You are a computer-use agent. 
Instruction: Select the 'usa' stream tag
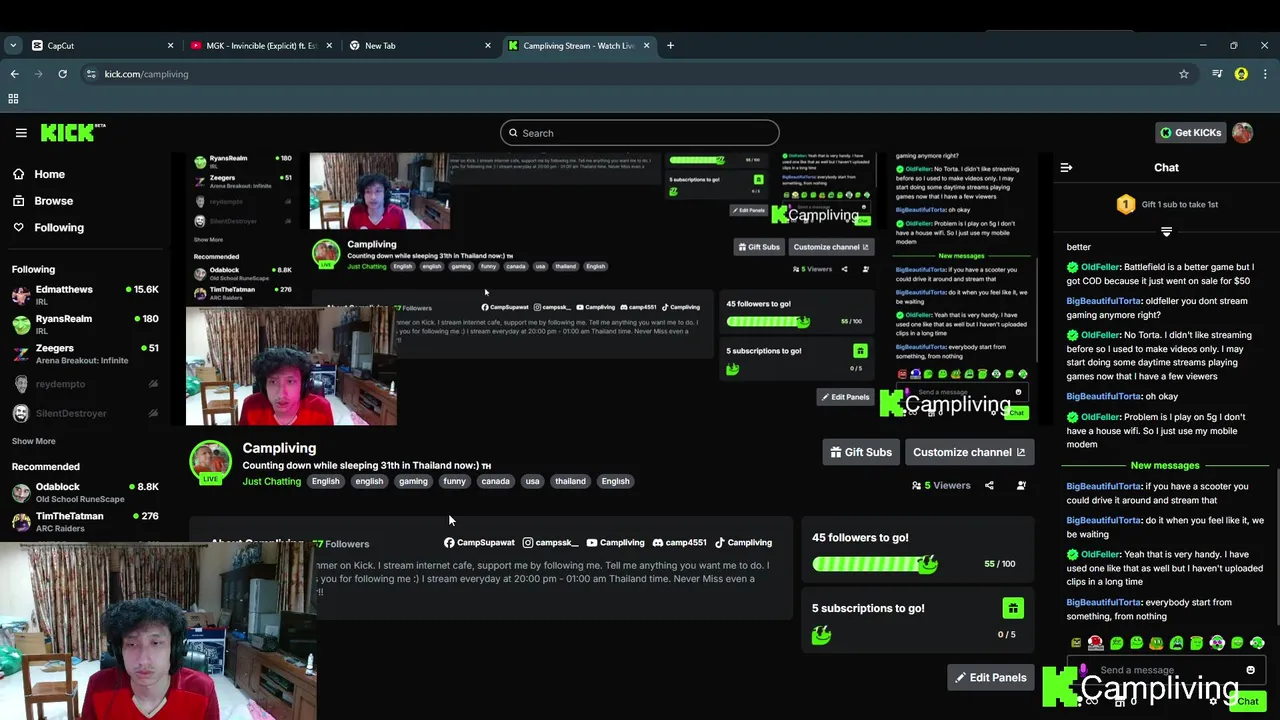pyautogui.click(x=532, y=481)
